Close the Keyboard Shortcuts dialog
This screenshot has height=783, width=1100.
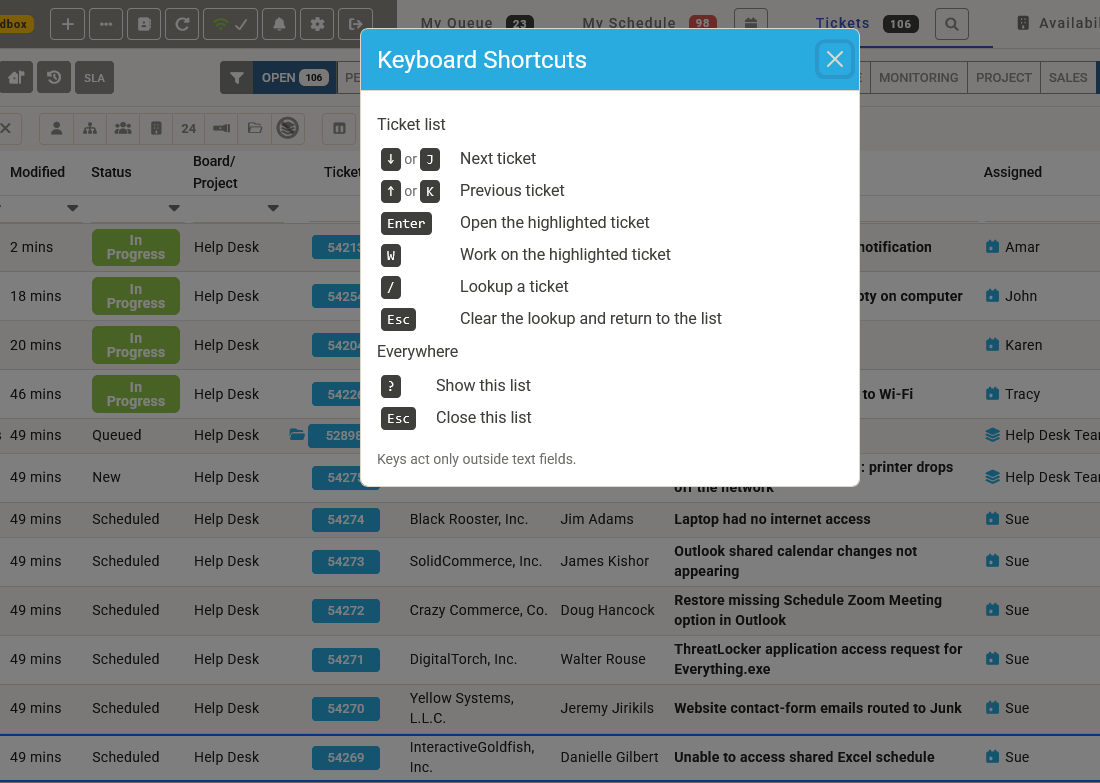(834, 59)
